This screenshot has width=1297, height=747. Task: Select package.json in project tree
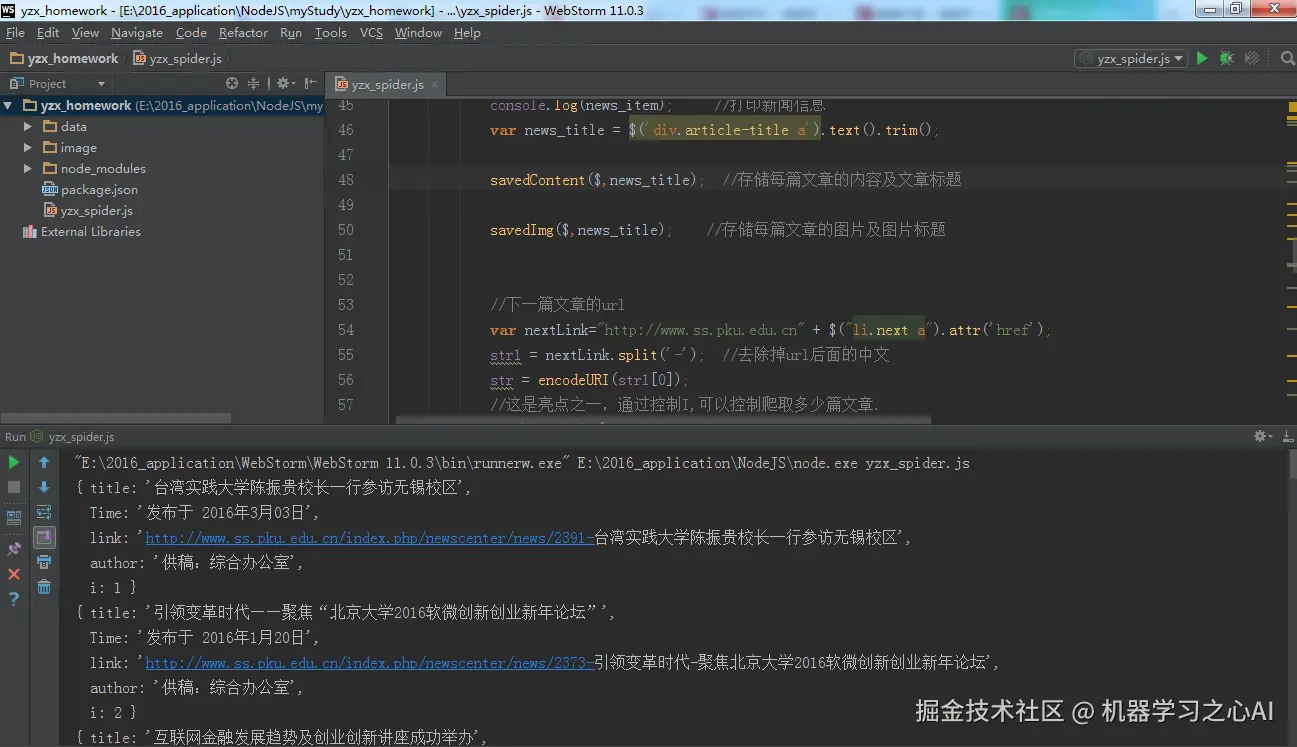99,190
